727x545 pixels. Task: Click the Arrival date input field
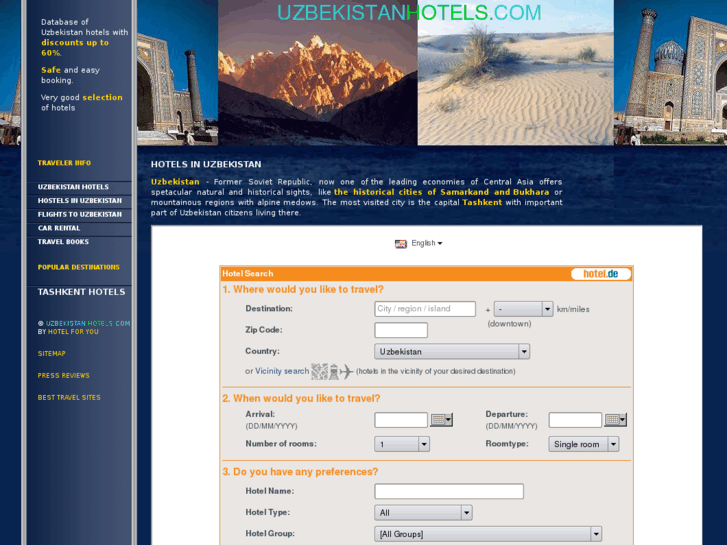pos(401,420)
